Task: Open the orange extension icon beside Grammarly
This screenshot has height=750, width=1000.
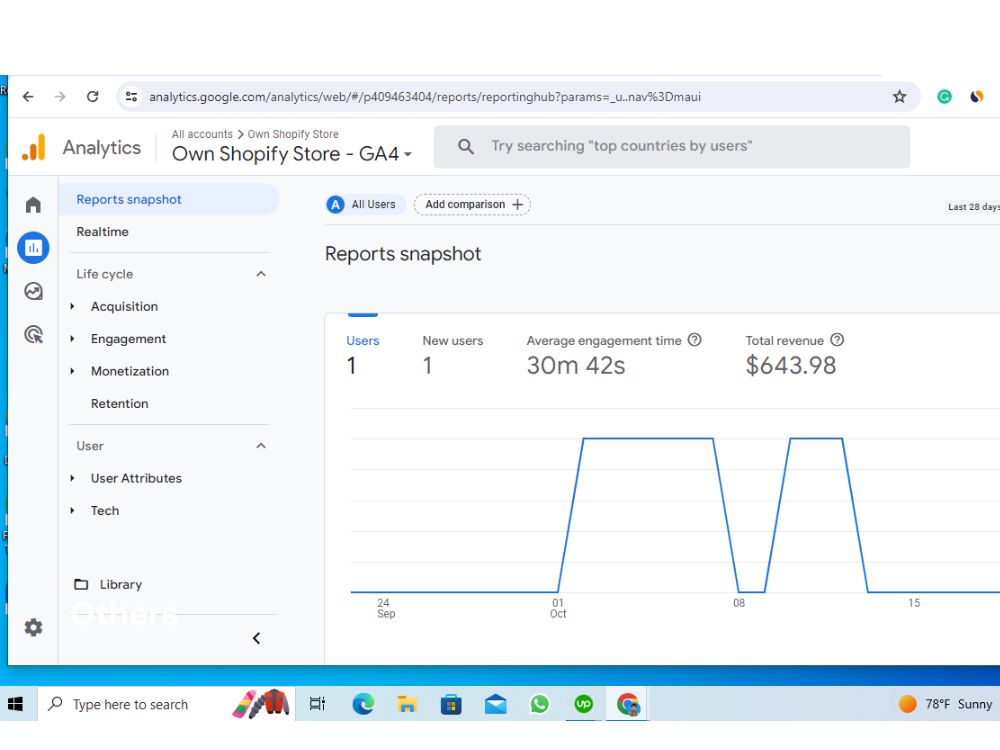Action: click(976, 96)
